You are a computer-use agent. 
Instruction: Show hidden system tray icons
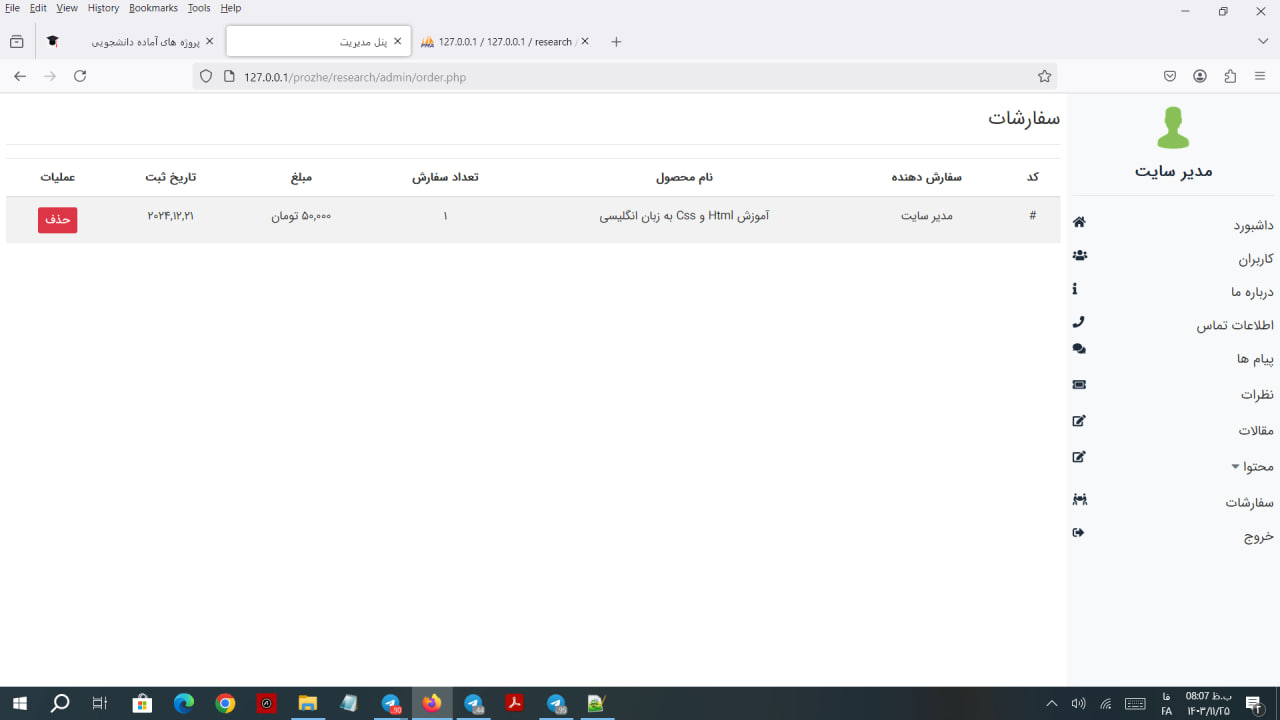point(1051,704)
